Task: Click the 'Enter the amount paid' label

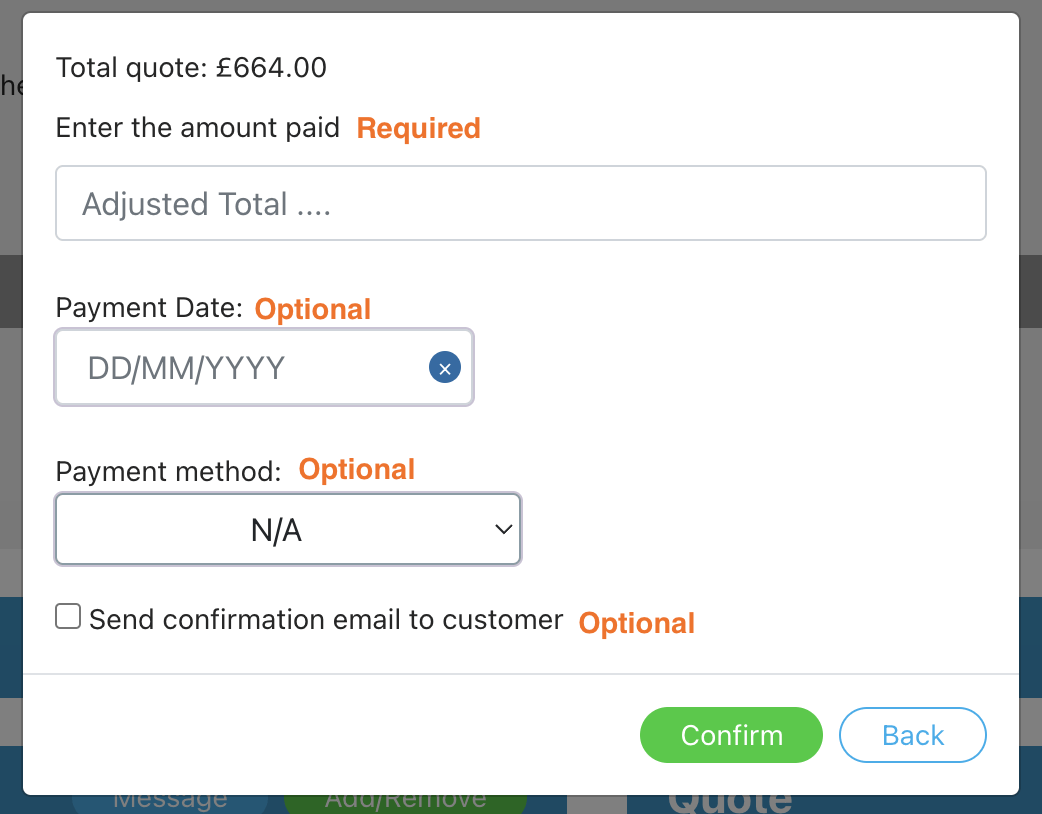Action: (197, 128)
